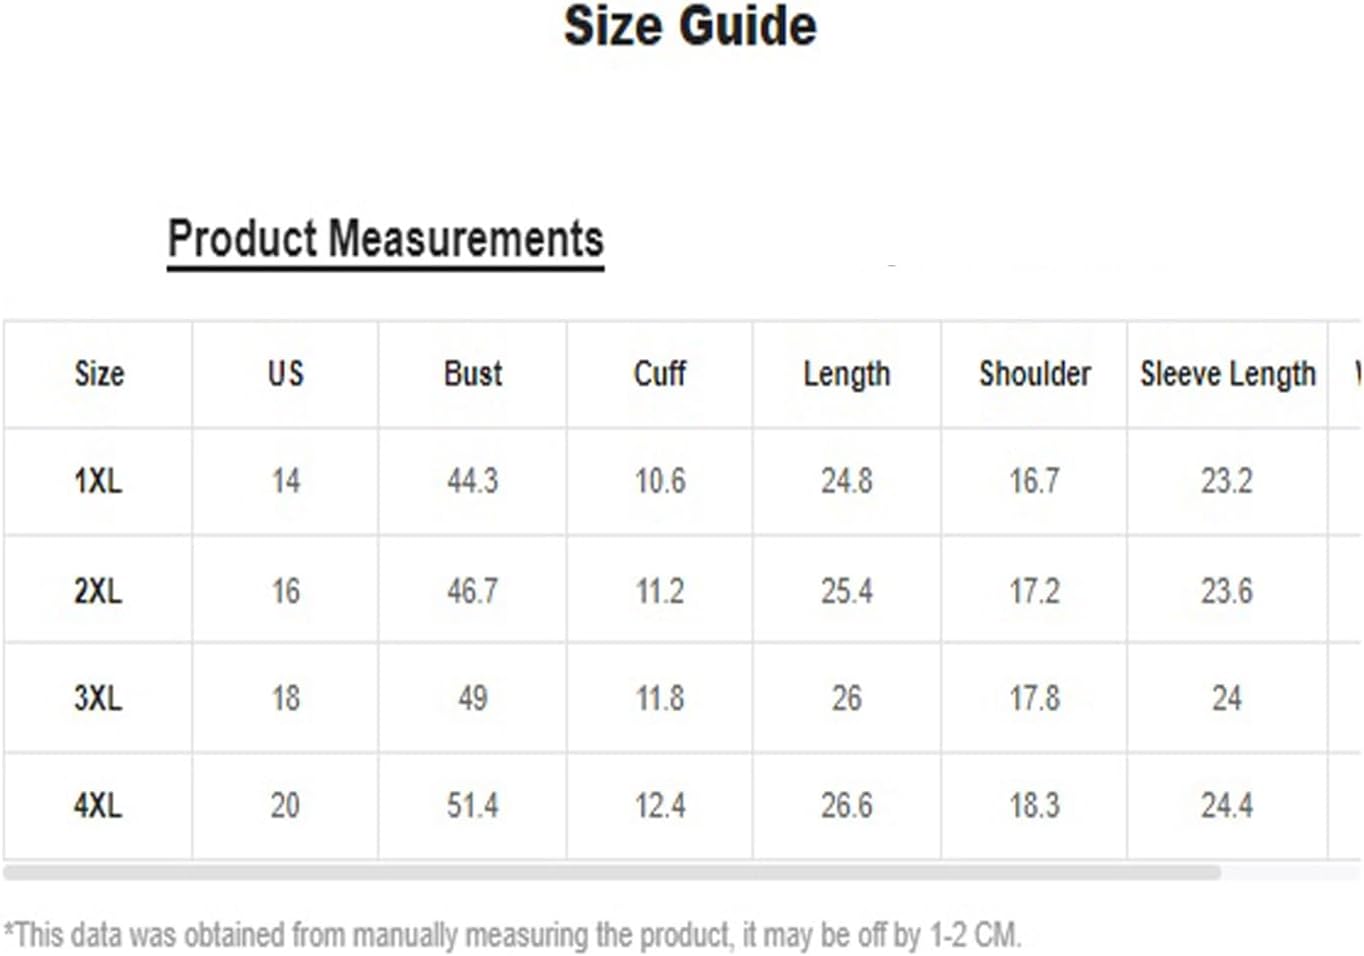Select the Length column header
This screenshot has height=956, width=1364.
coord(847,375)
